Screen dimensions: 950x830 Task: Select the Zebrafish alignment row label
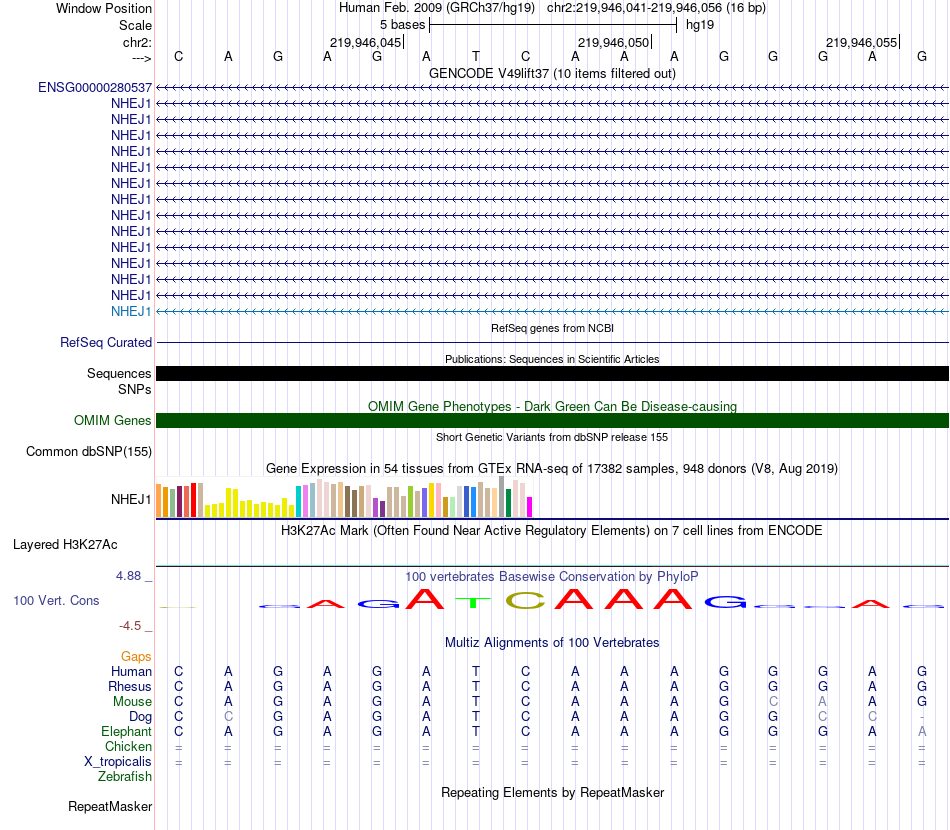point(125,777)
